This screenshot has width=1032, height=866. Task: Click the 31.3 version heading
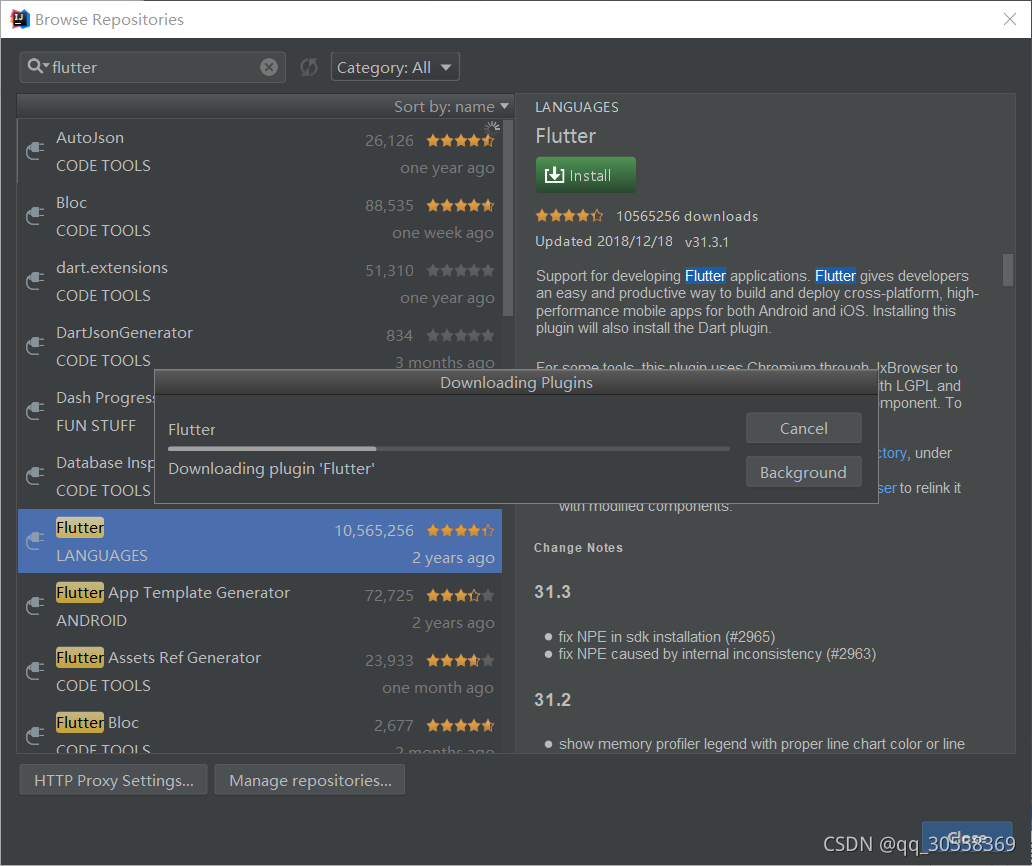[552, 592]
